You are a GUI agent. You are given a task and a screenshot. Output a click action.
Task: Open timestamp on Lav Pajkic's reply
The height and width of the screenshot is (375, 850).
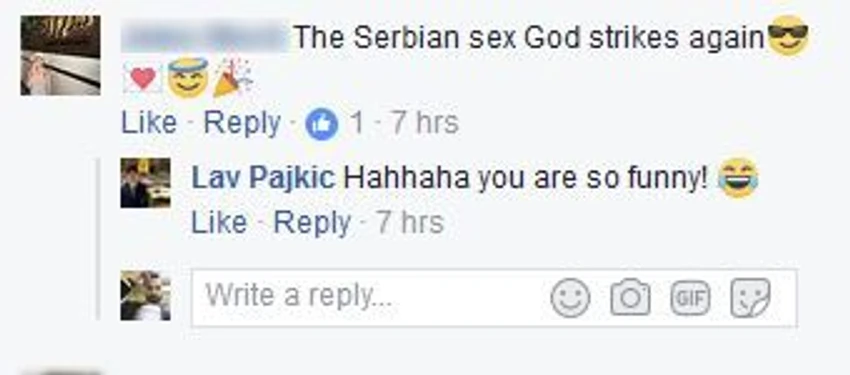click(410, 223)
